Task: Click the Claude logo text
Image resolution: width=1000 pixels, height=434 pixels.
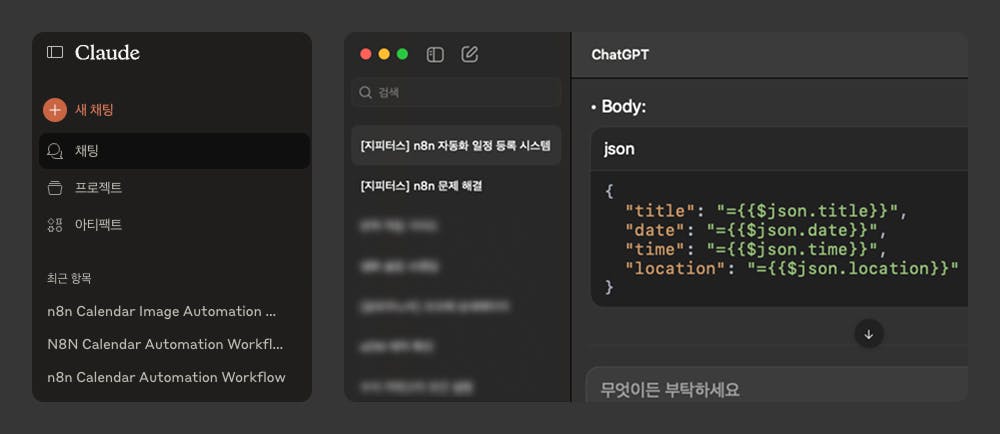Action: click(x=107, y=53)
